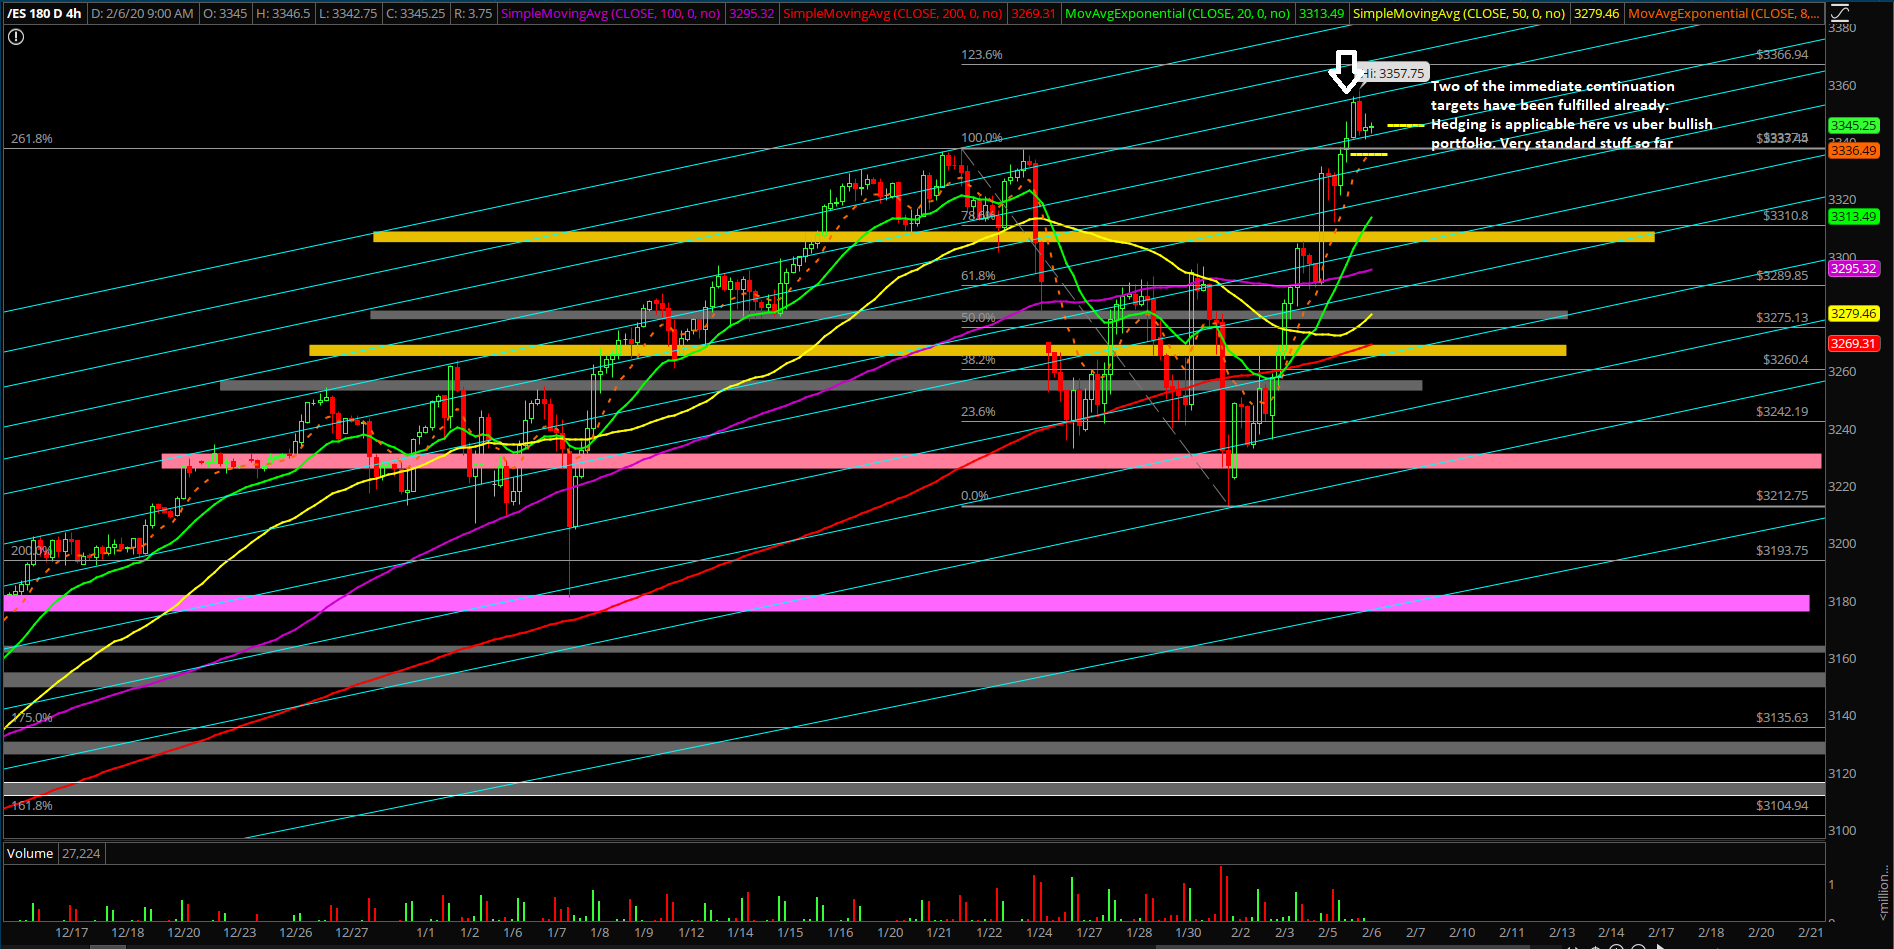
Task: Click the $3260.4 Fibonacci price label
Action: point(1785,360)
